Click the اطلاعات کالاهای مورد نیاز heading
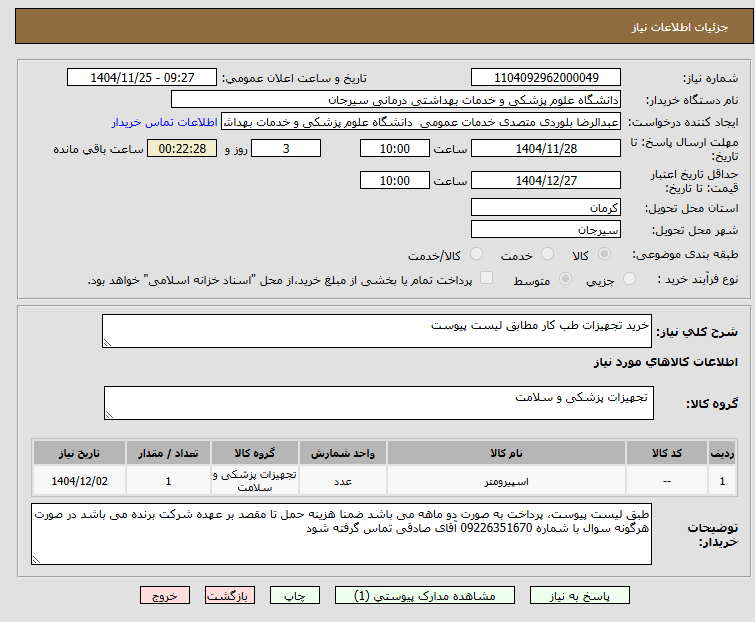 665,362
